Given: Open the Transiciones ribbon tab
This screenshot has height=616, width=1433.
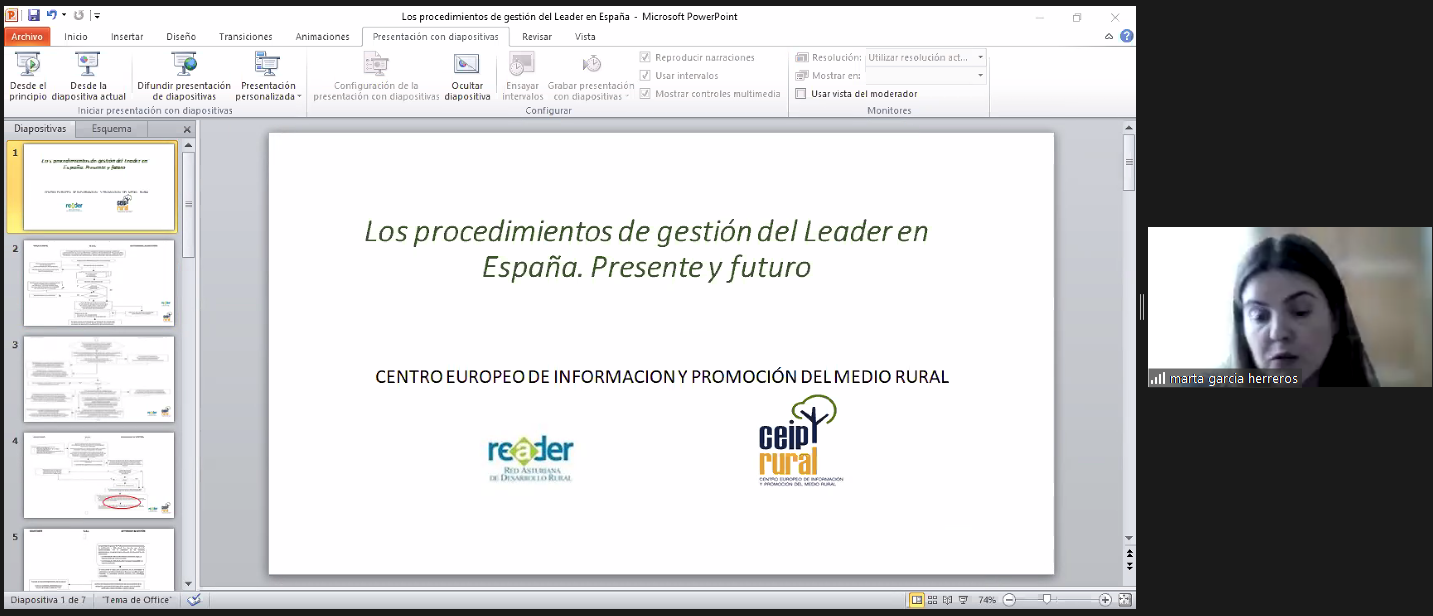Looking at the screenshot, I should coord(245,37).
